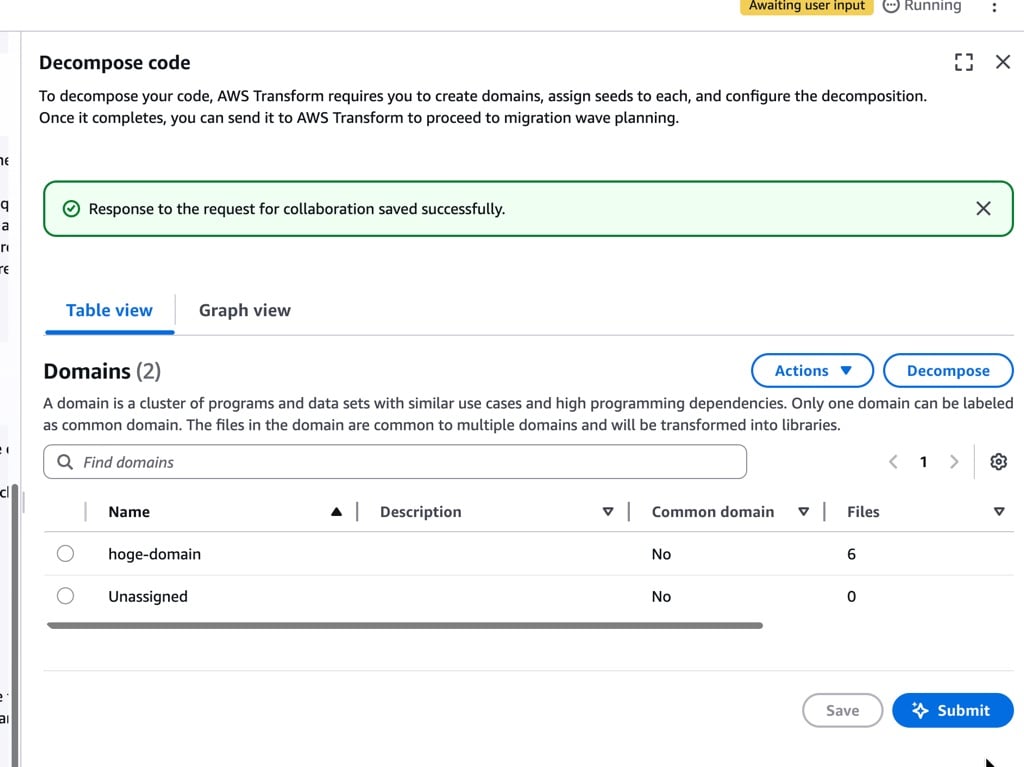
Task: Select the hoge-domain radio button
Action: click(65, 554)
